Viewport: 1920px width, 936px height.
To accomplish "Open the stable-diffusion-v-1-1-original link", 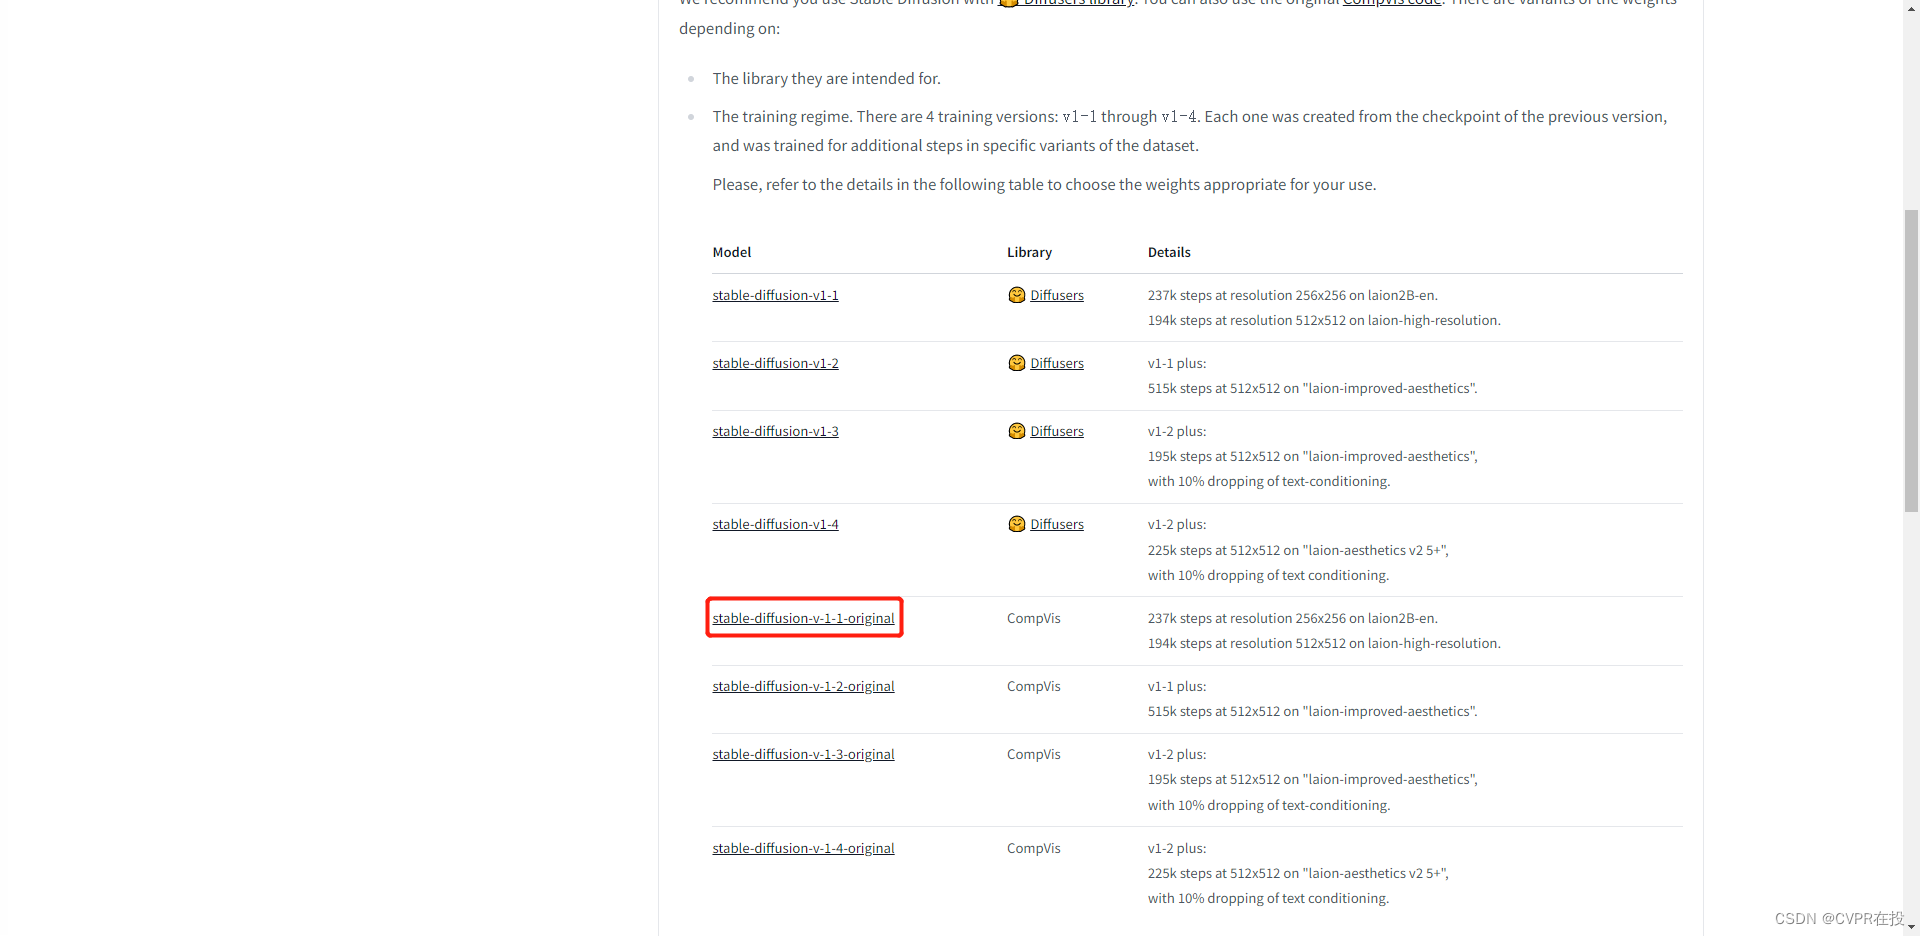I will tap(803, 618).
